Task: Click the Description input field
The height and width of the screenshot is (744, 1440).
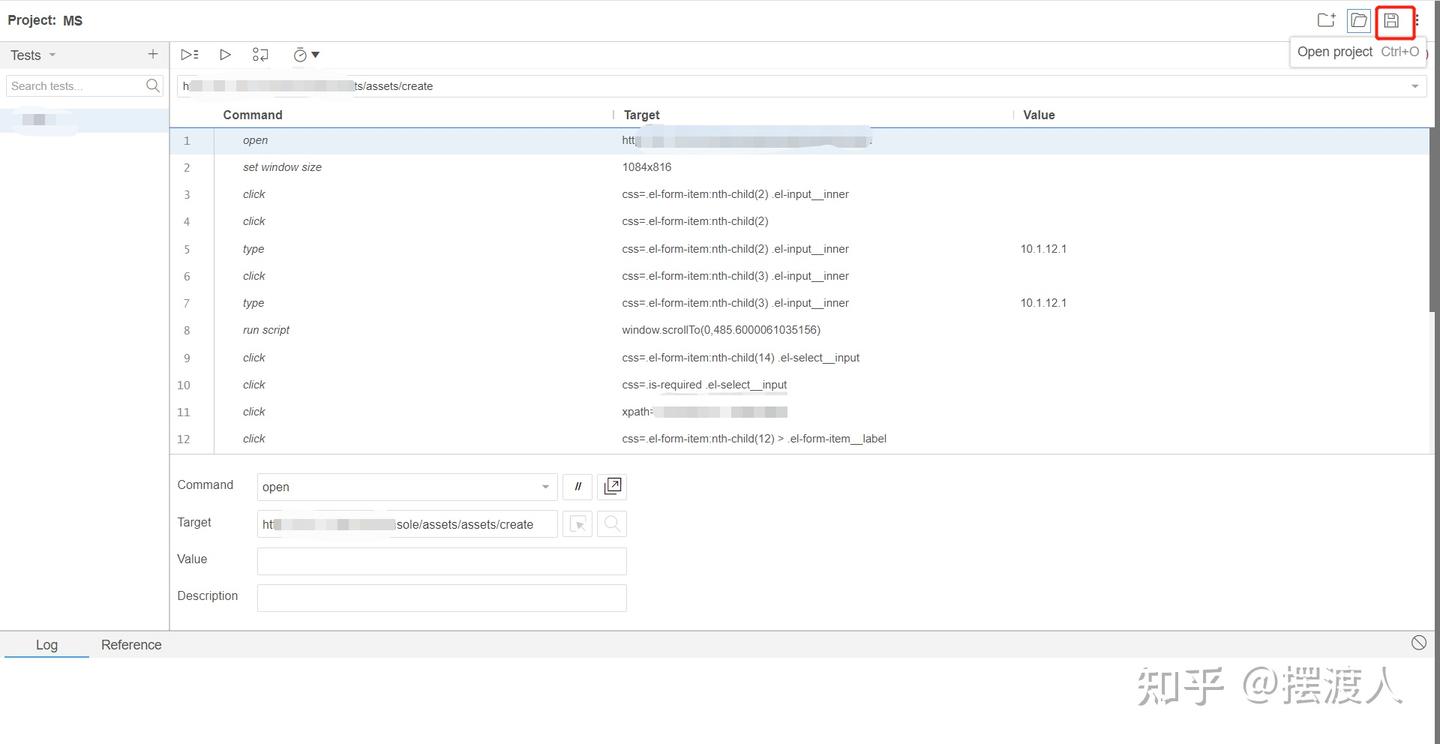Action: tap(442, 598)
